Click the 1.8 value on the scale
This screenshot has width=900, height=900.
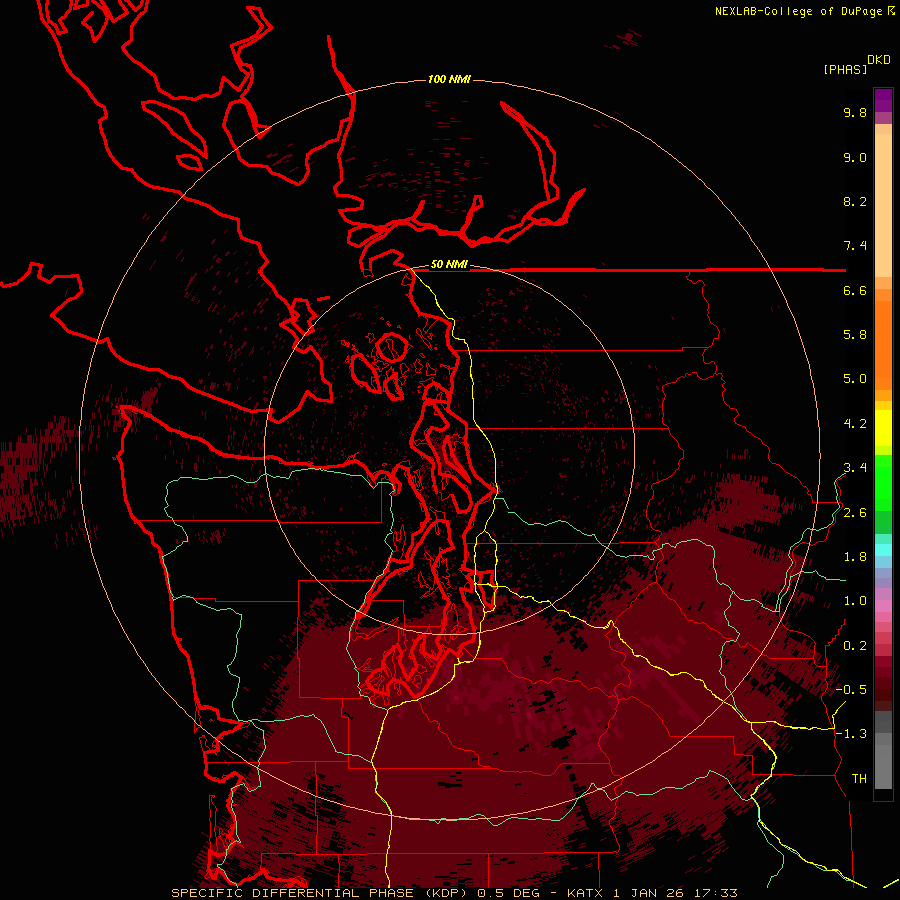[x=855, y=557]
